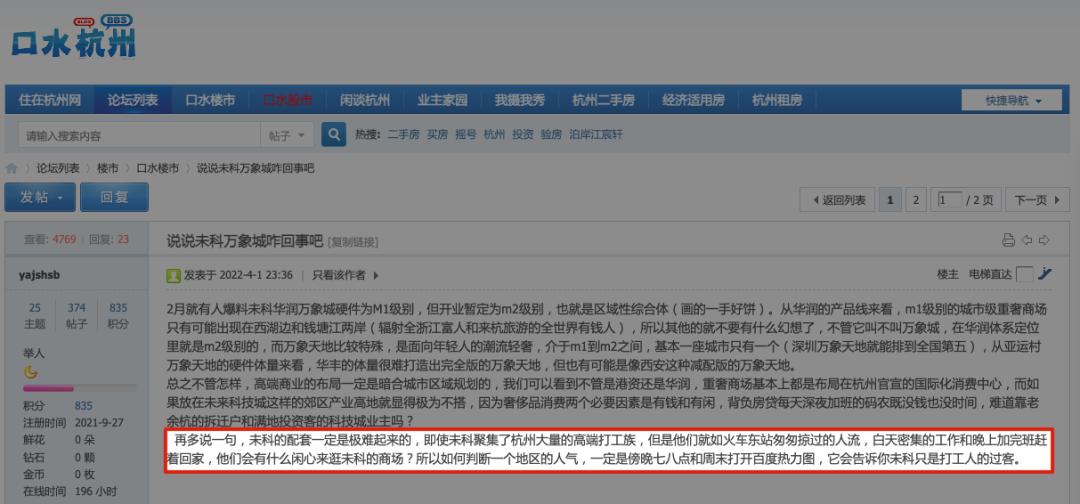Viewport: 1080px width, 504px height.
Task: Click the page number input box
Action: point(948,200)
